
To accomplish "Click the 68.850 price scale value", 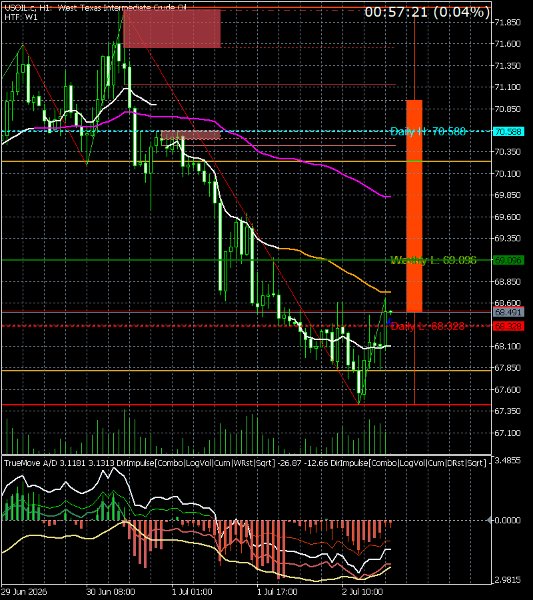I will click(x=507, y=282).
